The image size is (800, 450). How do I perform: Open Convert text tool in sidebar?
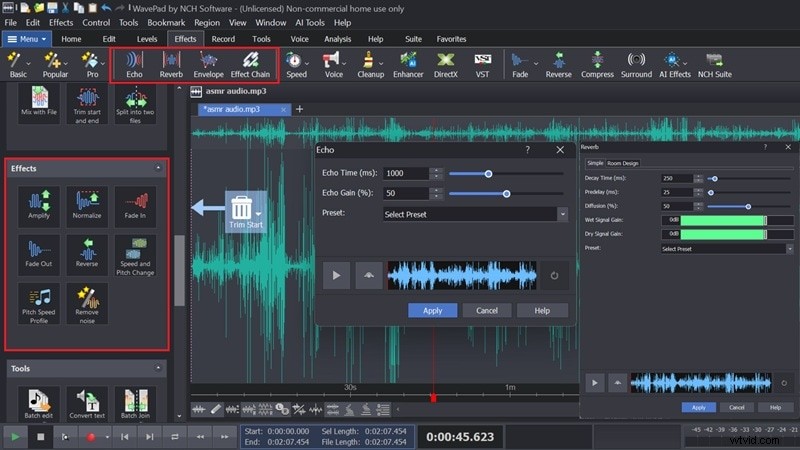click(x=87, y=403)
